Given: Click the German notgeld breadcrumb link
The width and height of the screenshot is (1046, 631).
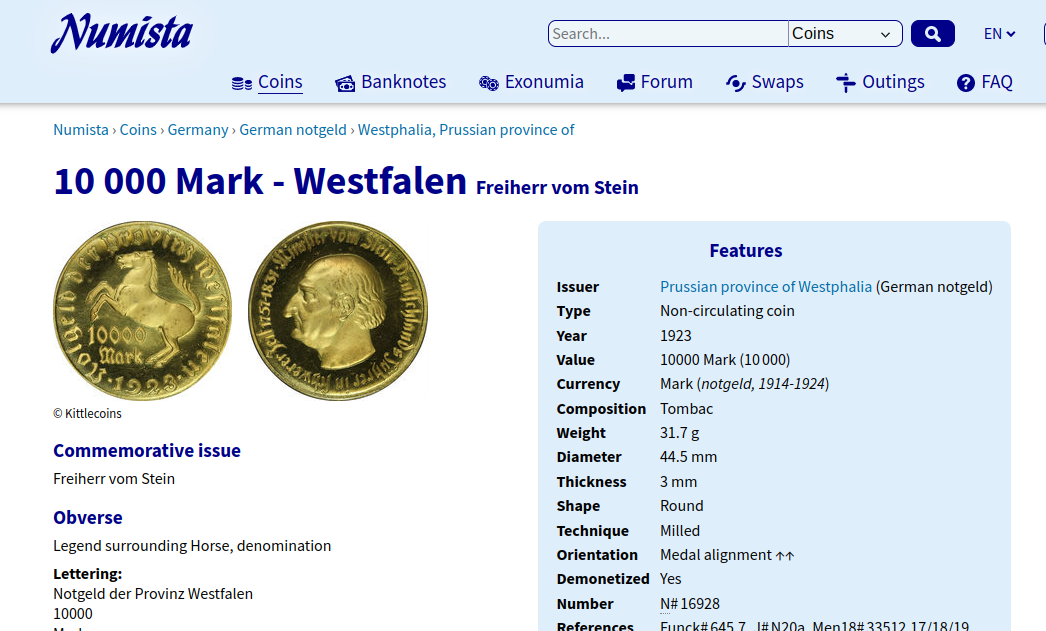Looking at the screenshot, I should point(293,130).
